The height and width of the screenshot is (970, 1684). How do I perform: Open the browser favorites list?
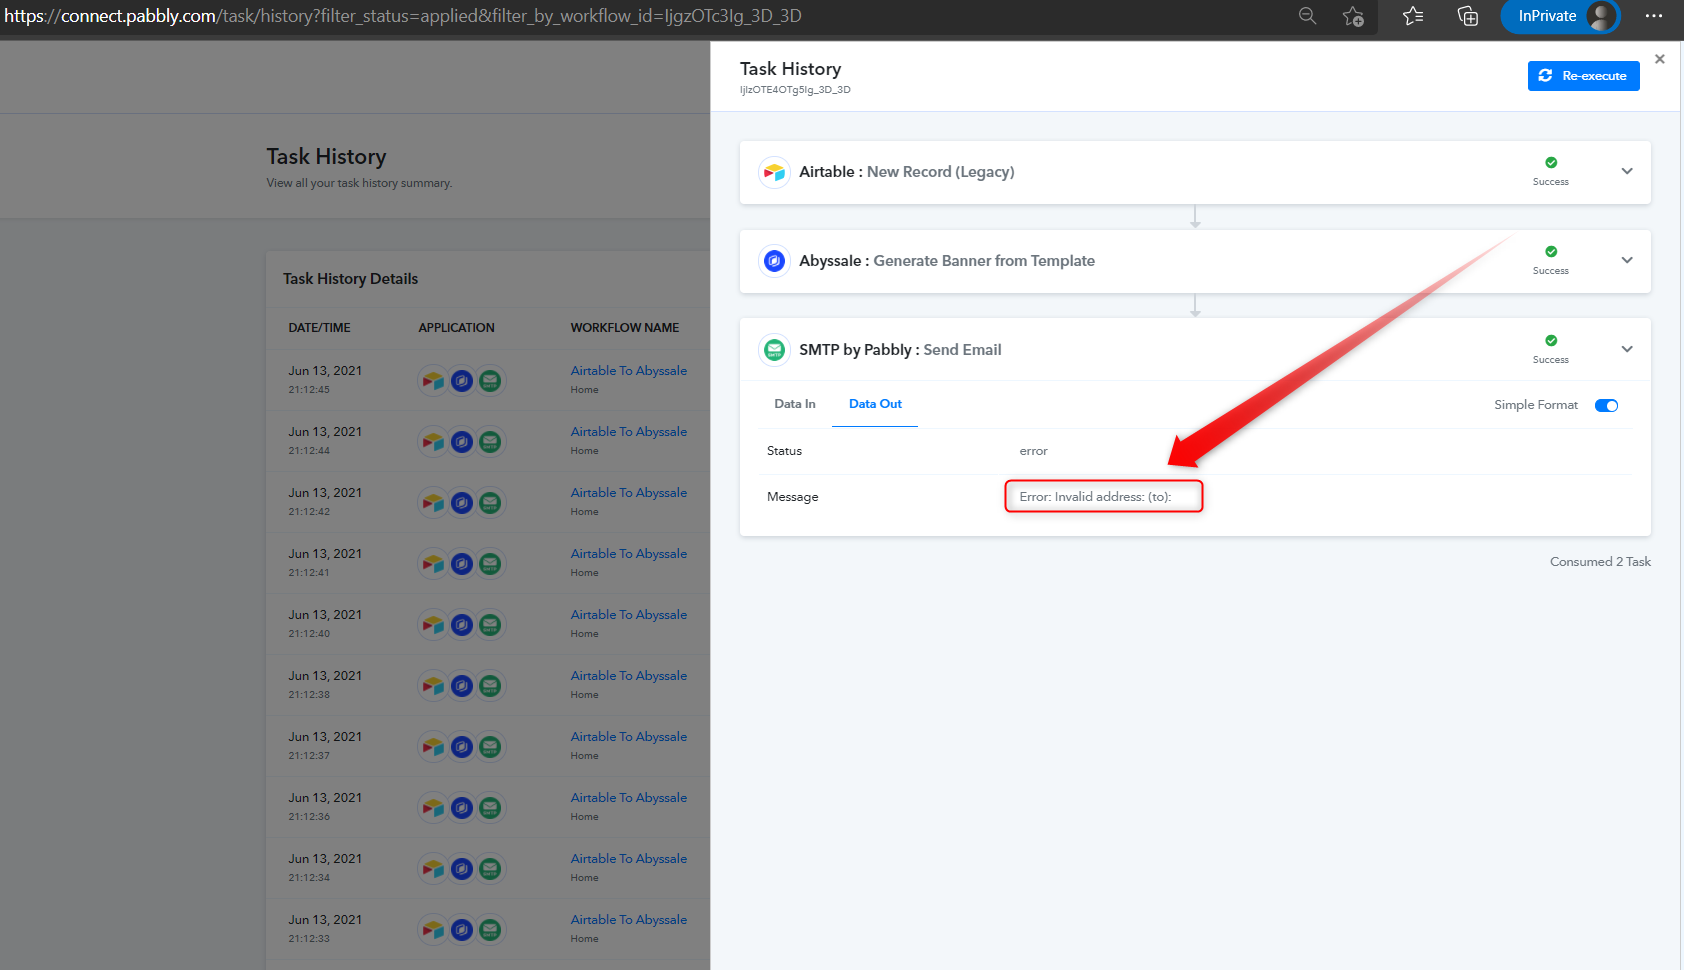[x=1413, y=16]
